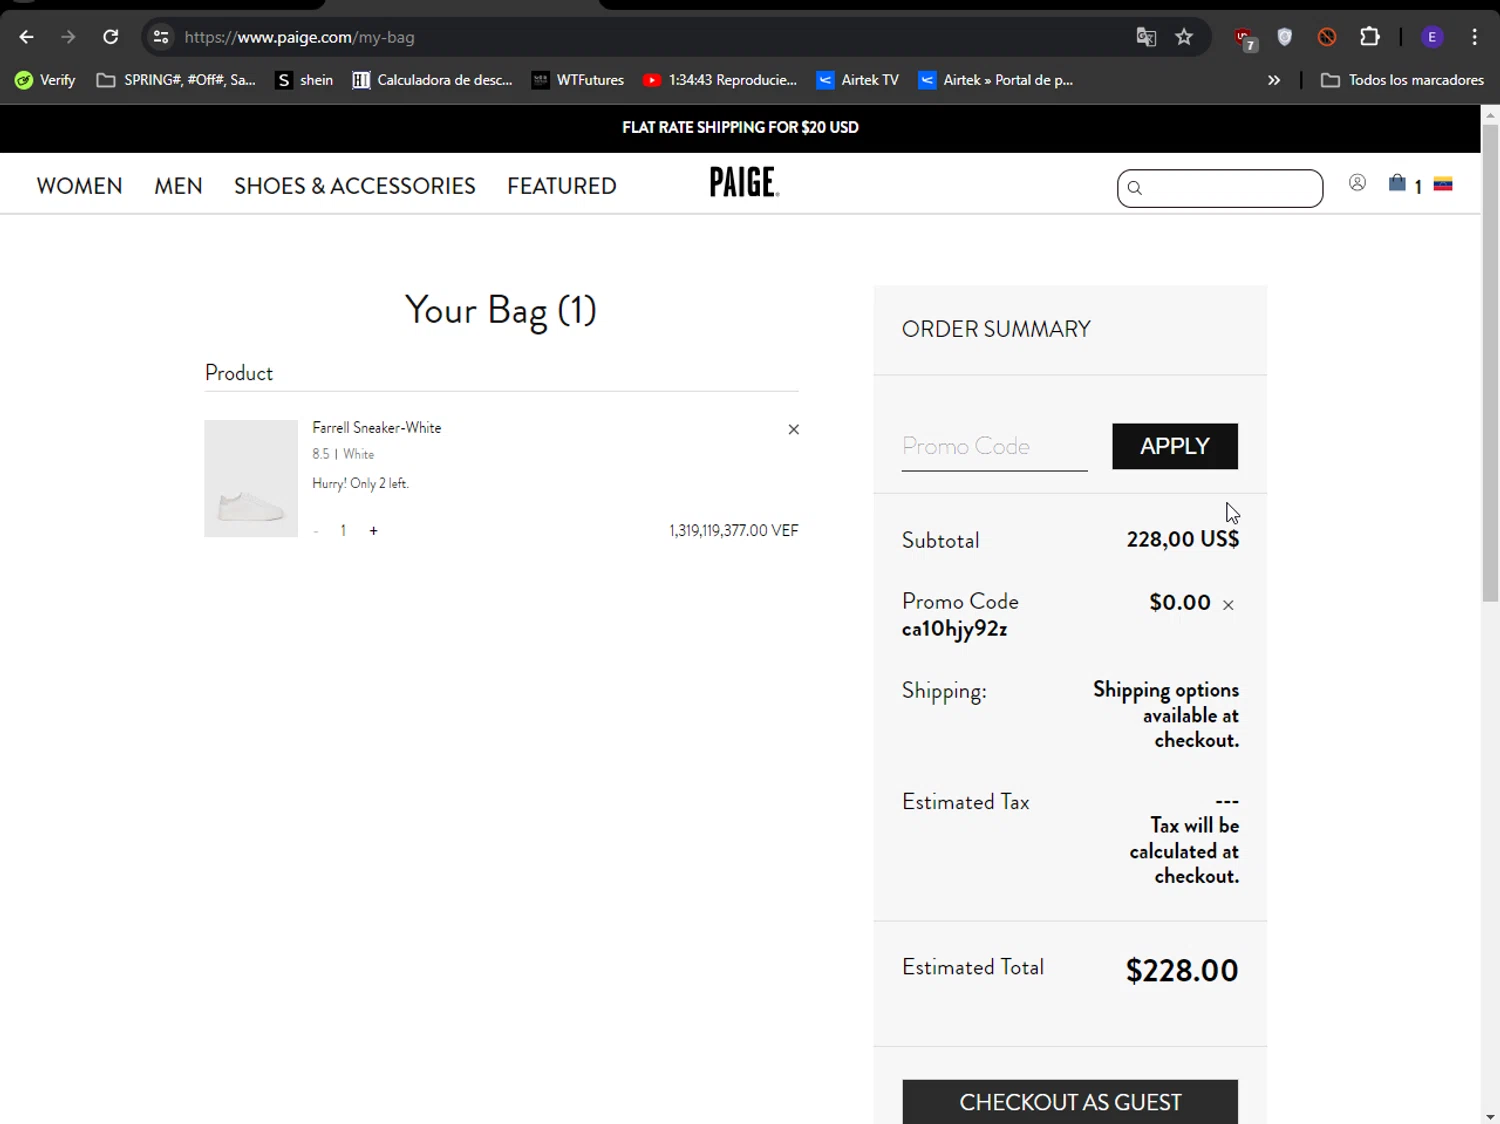Click the shield extension icon
Image resolution: width=1500 pixels, height=1124 pixels.
(x=1285, y=37)
